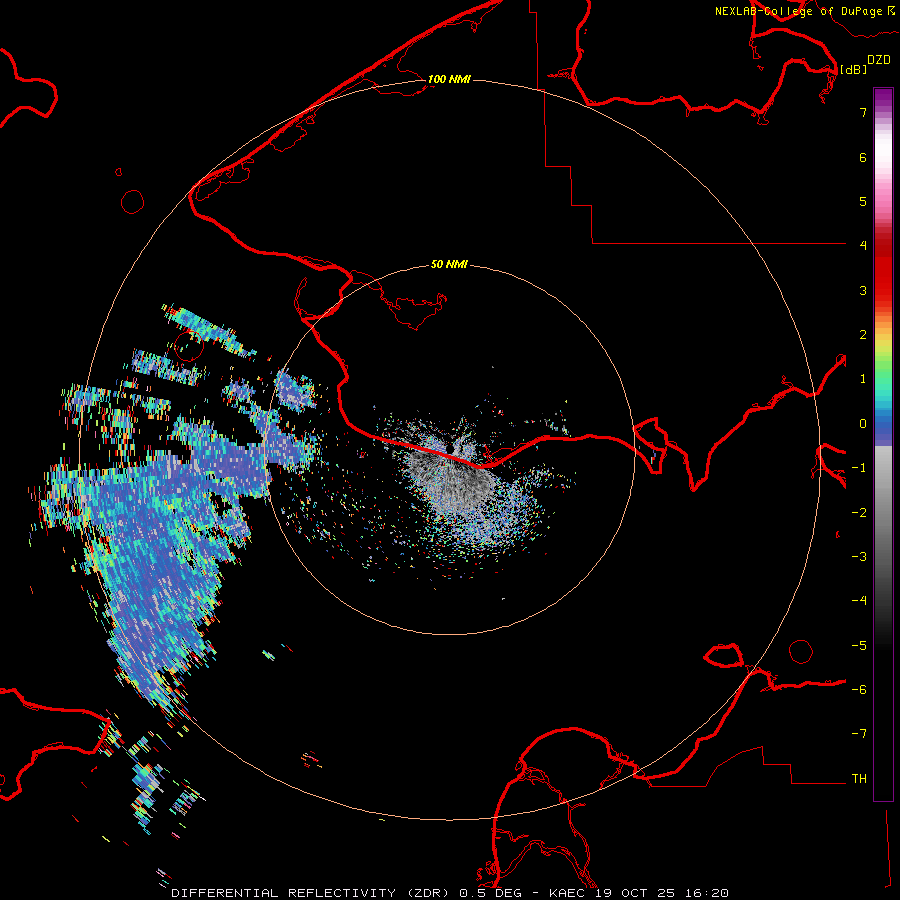Click the -5 tick label on color scale
This screenshot has width=900, height=900.
click(x=859, y=646)
